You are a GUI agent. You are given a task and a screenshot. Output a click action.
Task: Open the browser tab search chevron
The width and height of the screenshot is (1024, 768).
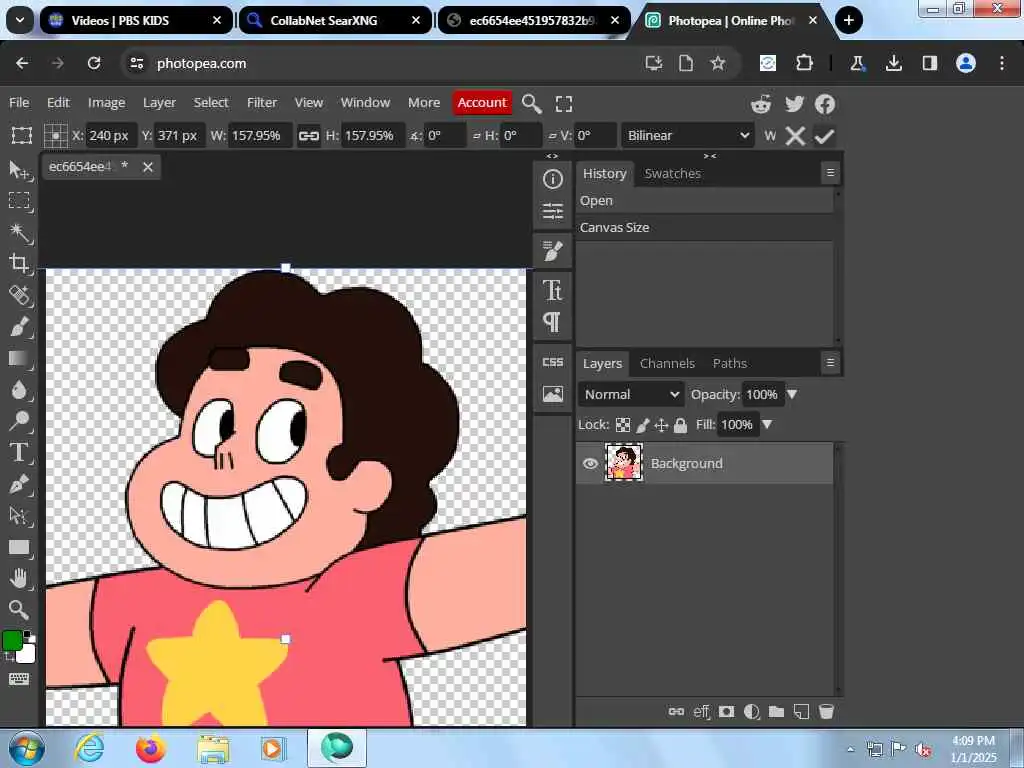tap(20, 20)
